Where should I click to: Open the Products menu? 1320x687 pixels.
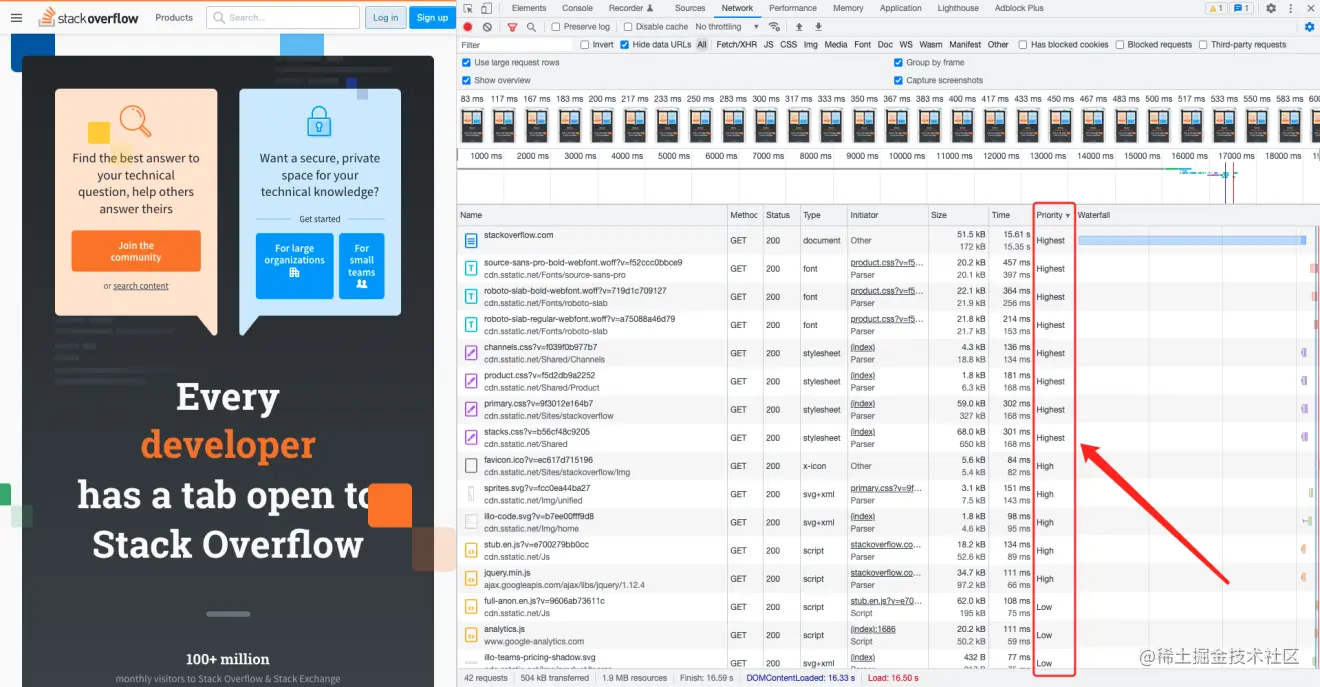click(174, 17)
